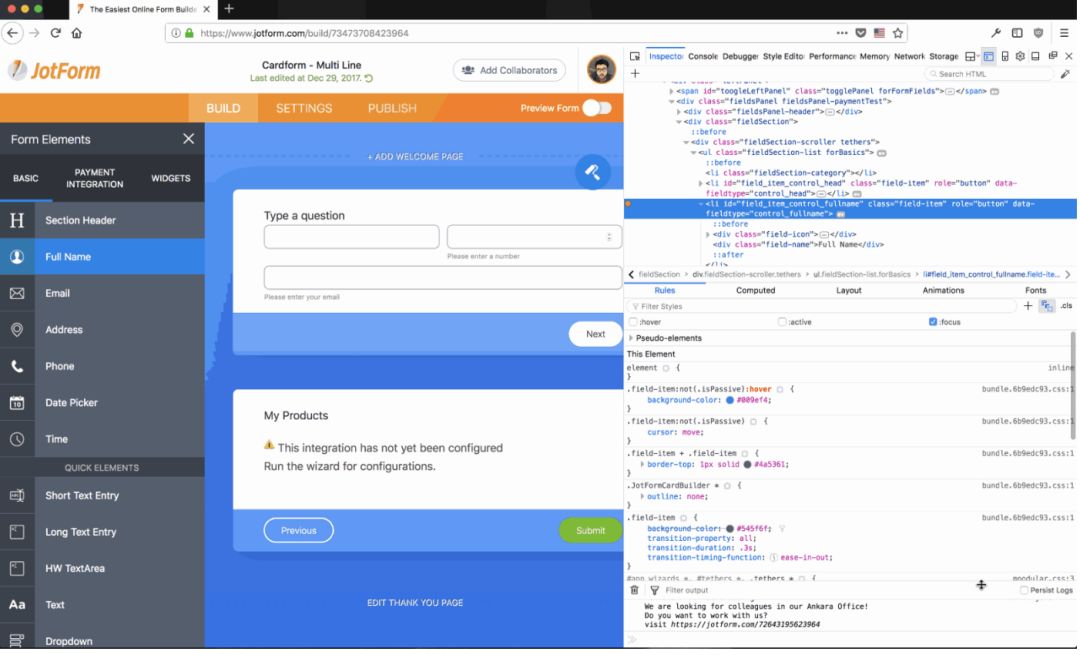1080x655 pixels.
Task: Check the :hover pseudo-class box
Action: [633, 322]
